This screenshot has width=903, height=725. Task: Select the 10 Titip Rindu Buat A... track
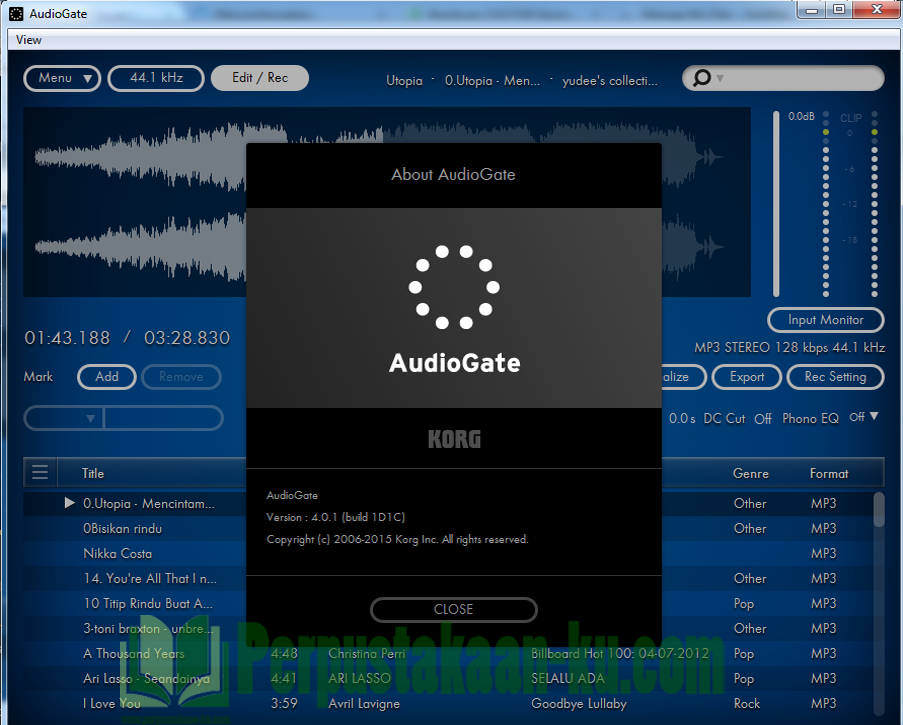[x=148, y=603]
